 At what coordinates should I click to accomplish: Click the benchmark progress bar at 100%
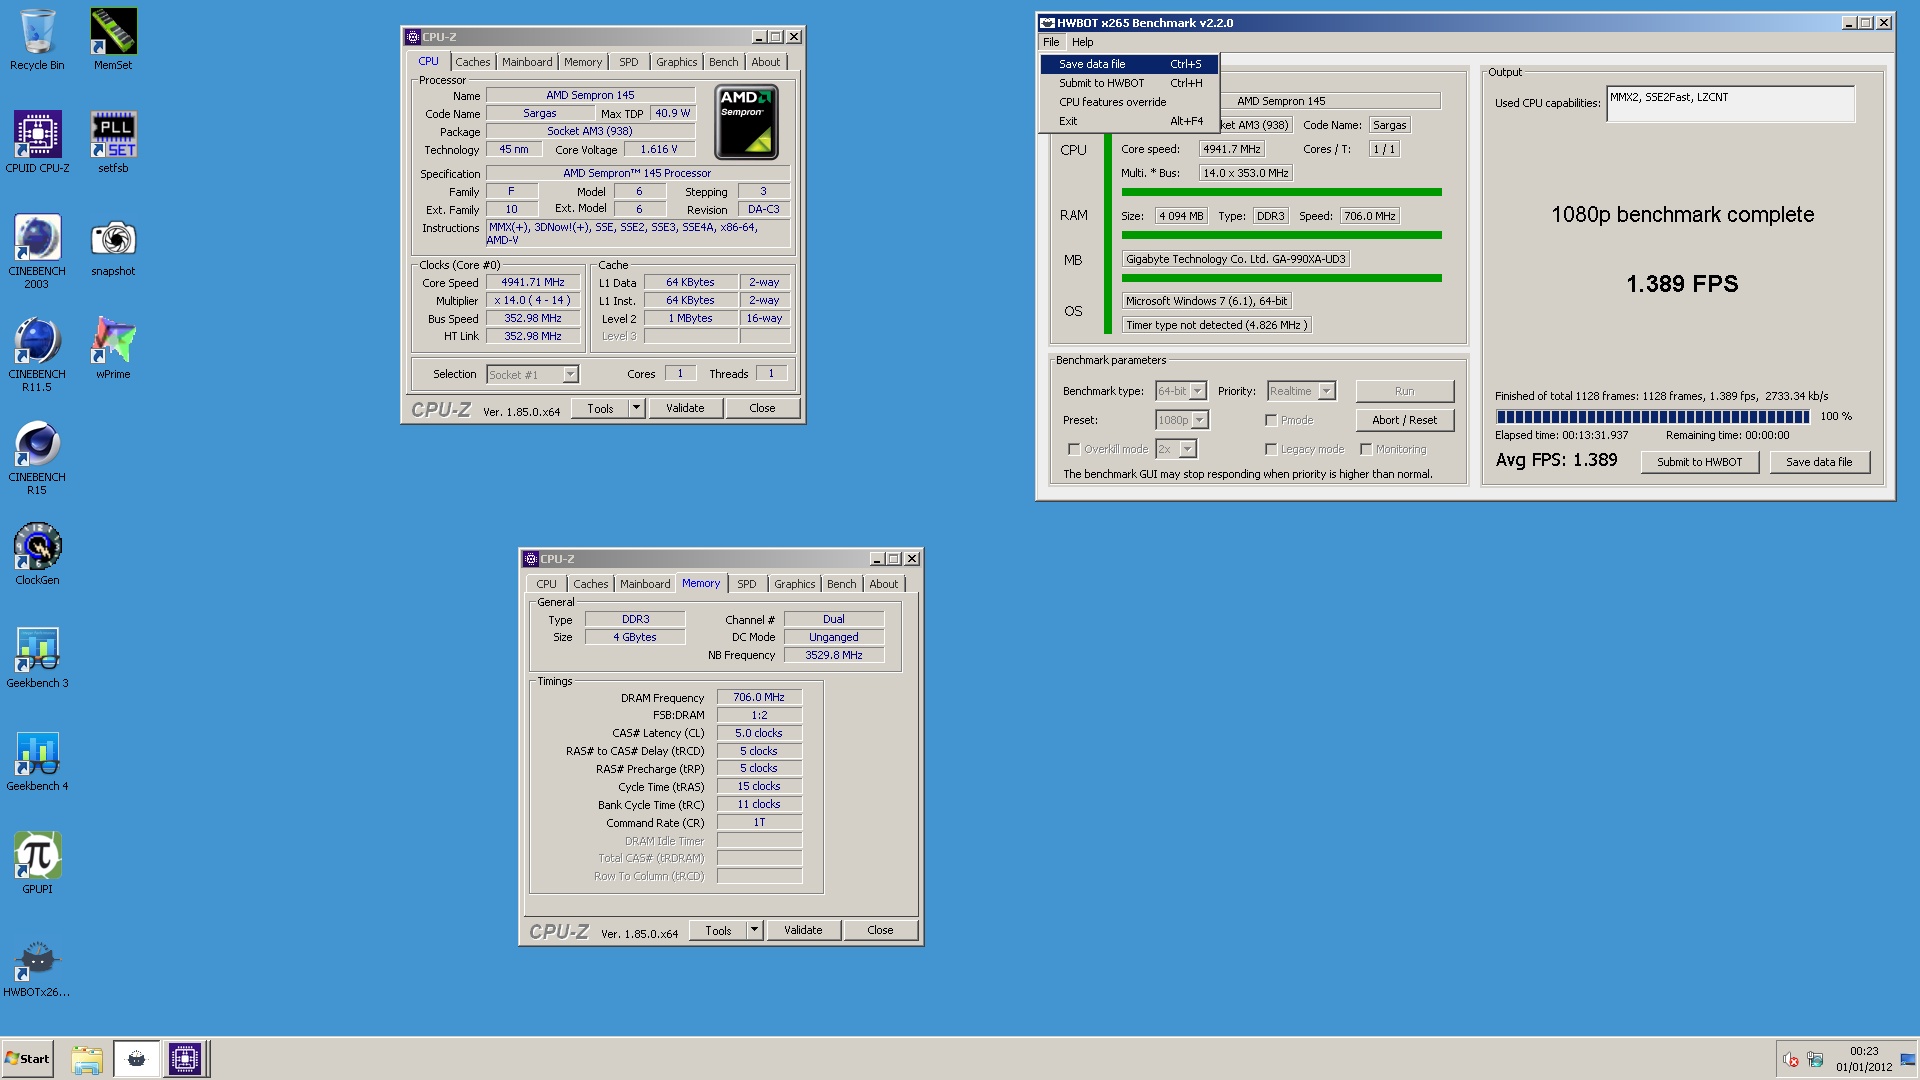point(1652,417)
